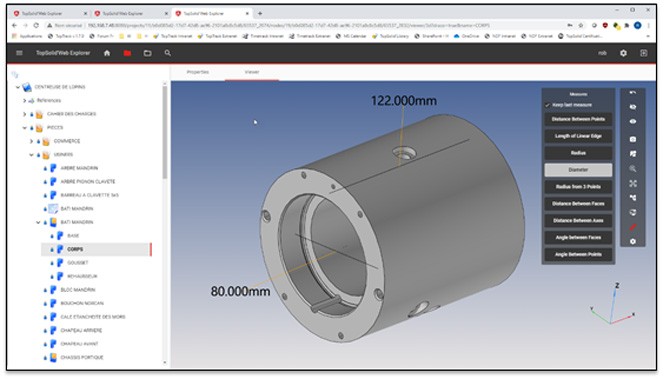Select the red measure ruler tool
The height and width of the screenshot is (379, 664).
point(633,227)
